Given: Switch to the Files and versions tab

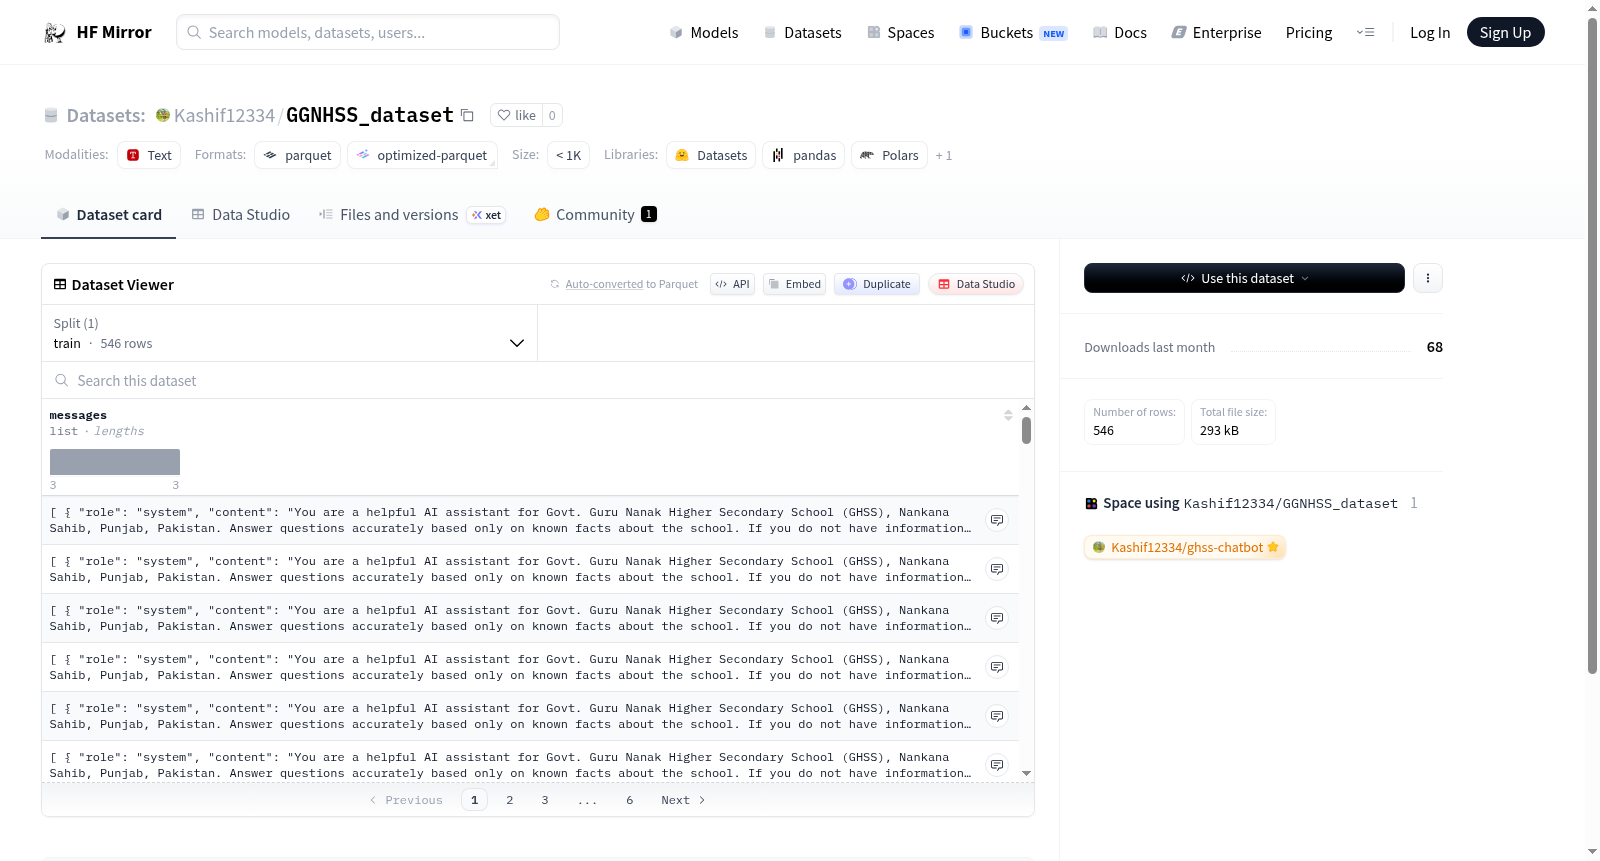Looking at the screenshot, I should point(412,215).
